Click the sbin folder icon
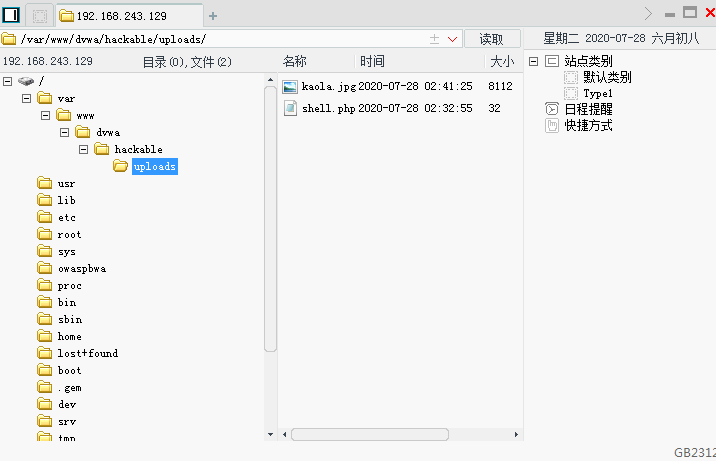 click(44, 319)
